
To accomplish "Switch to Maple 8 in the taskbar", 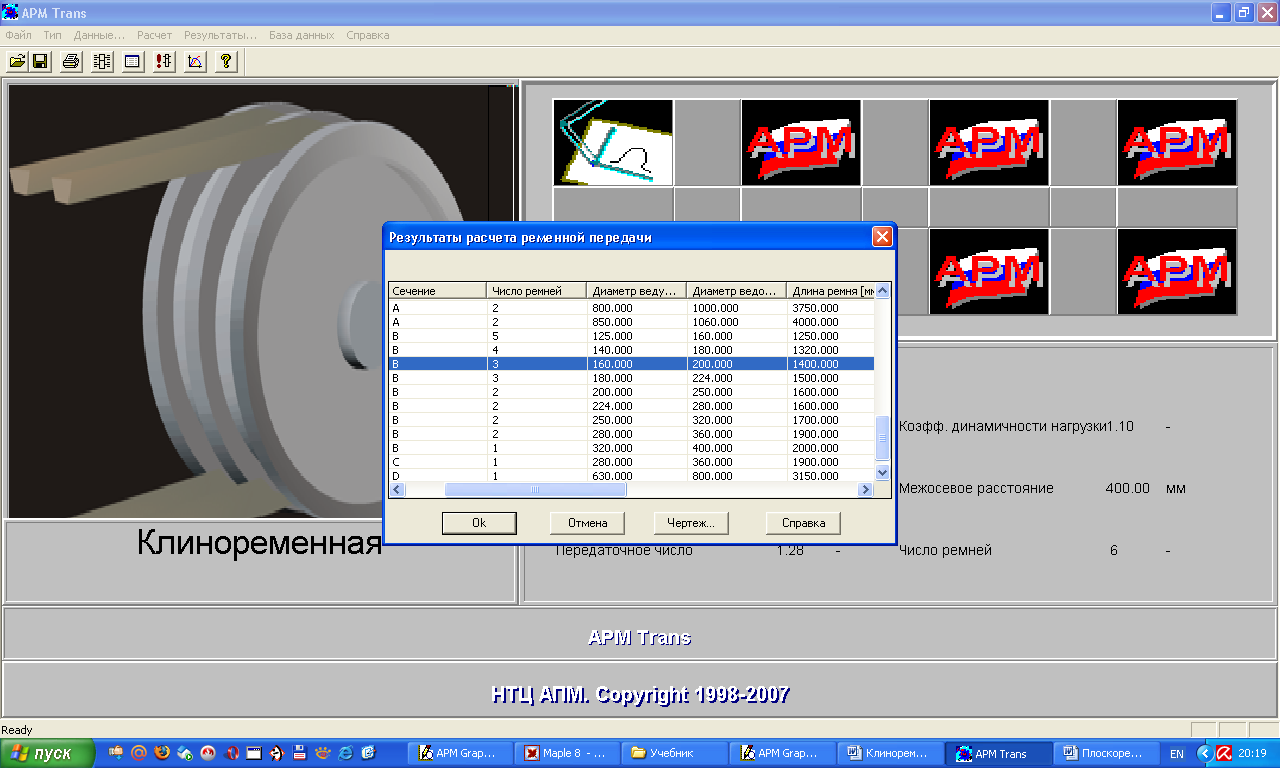I will click(x=566, y=753).
